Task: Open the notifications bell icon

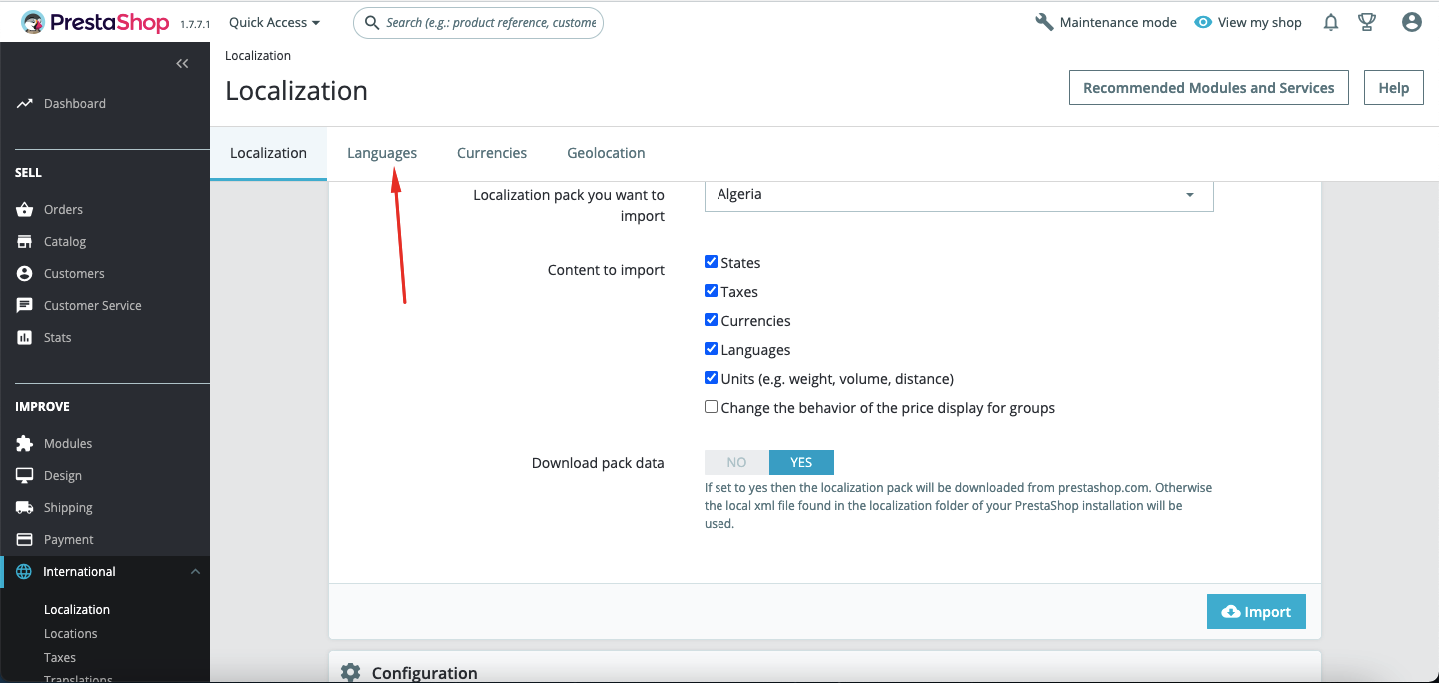Action: (x=1330, y=22)
